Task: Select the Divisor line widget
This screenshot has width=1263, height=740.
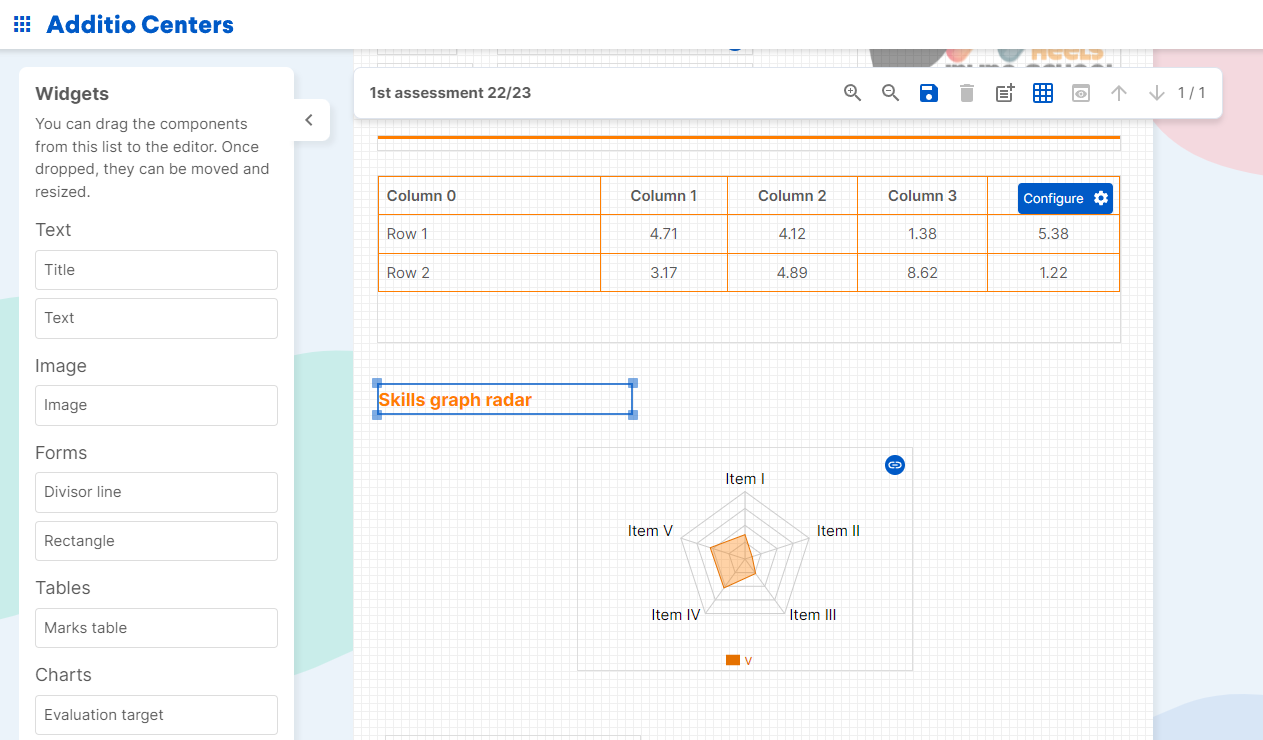Action: point(156,492)
